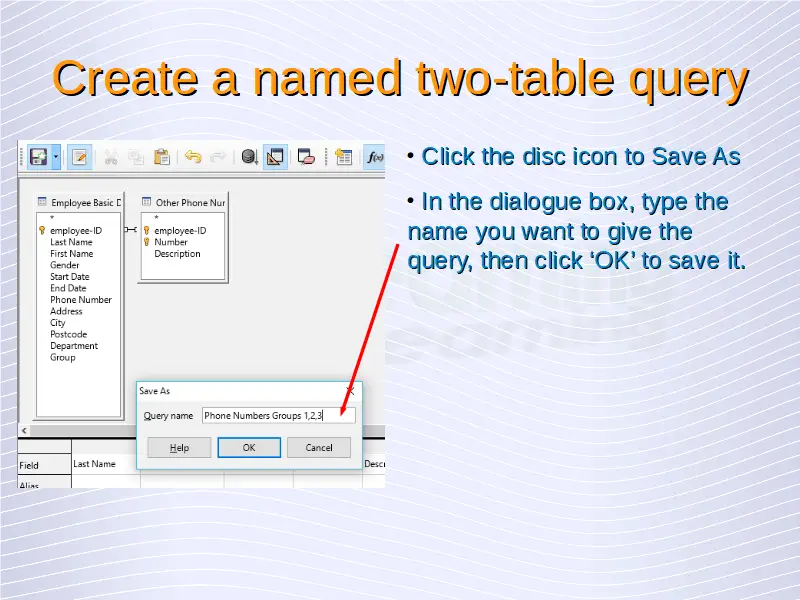Viewport: 800px width, 600px height.
Task: Select the Number field in Other Phone Numbers
Action: pyautogui.click(x=171, y=242)
